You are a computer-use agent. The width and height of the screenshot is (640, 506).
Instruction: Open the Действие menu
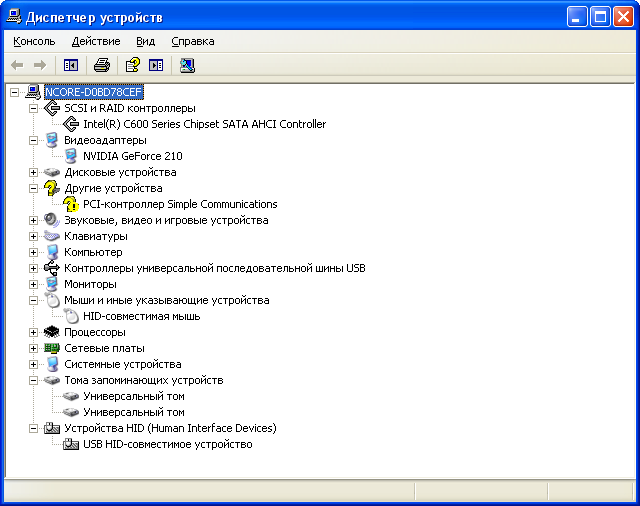click(96, 41)
